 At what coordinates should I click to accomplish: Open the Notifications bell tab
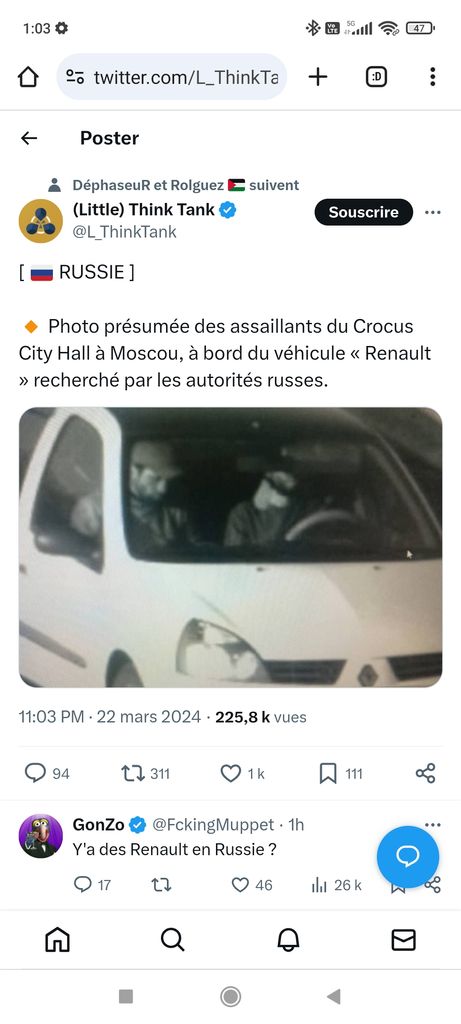288,940
